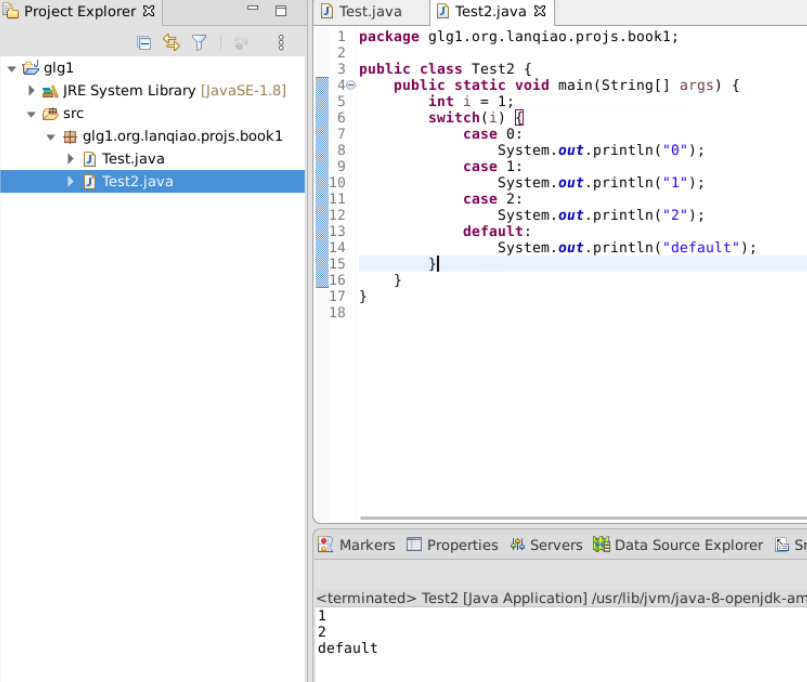Open the Data Source Explorer tab

tap(678, 545)
